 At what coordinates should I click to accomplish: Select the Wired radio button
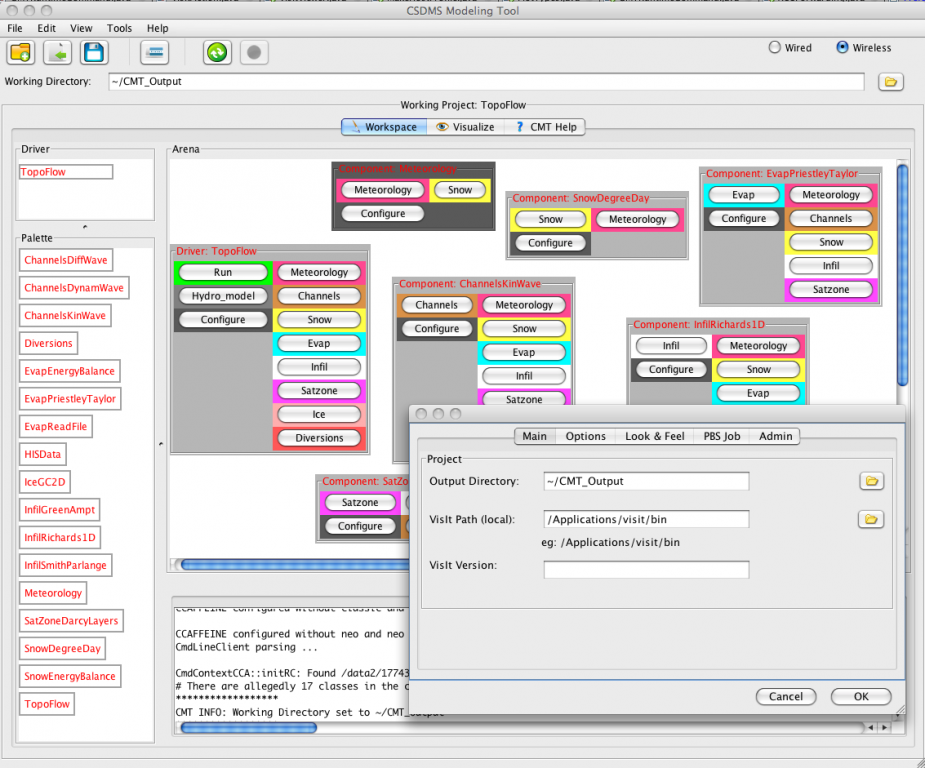774,47
